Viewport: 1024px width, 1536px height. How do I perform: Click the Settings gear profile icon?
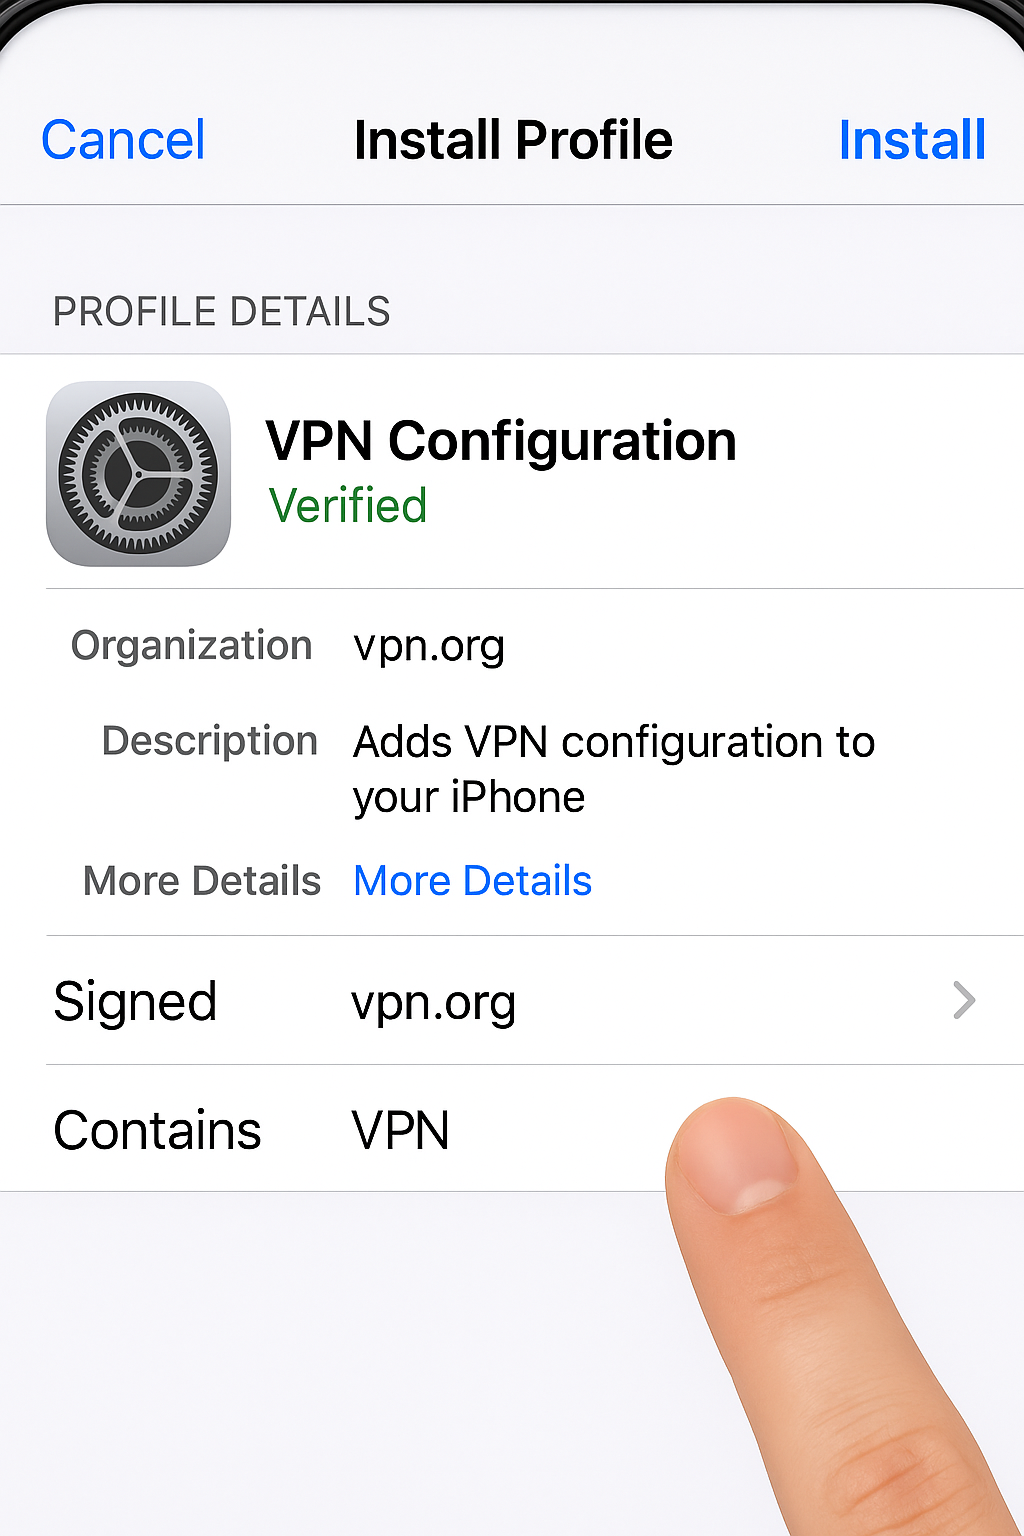click(x=138, y=473)
